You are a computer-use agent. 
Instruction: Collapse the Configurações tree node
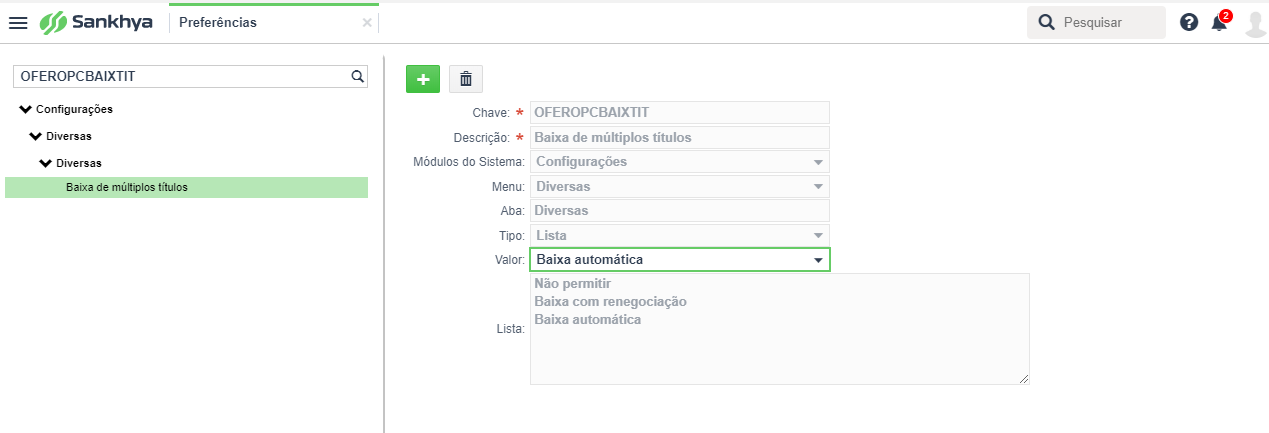coord(26,109)
